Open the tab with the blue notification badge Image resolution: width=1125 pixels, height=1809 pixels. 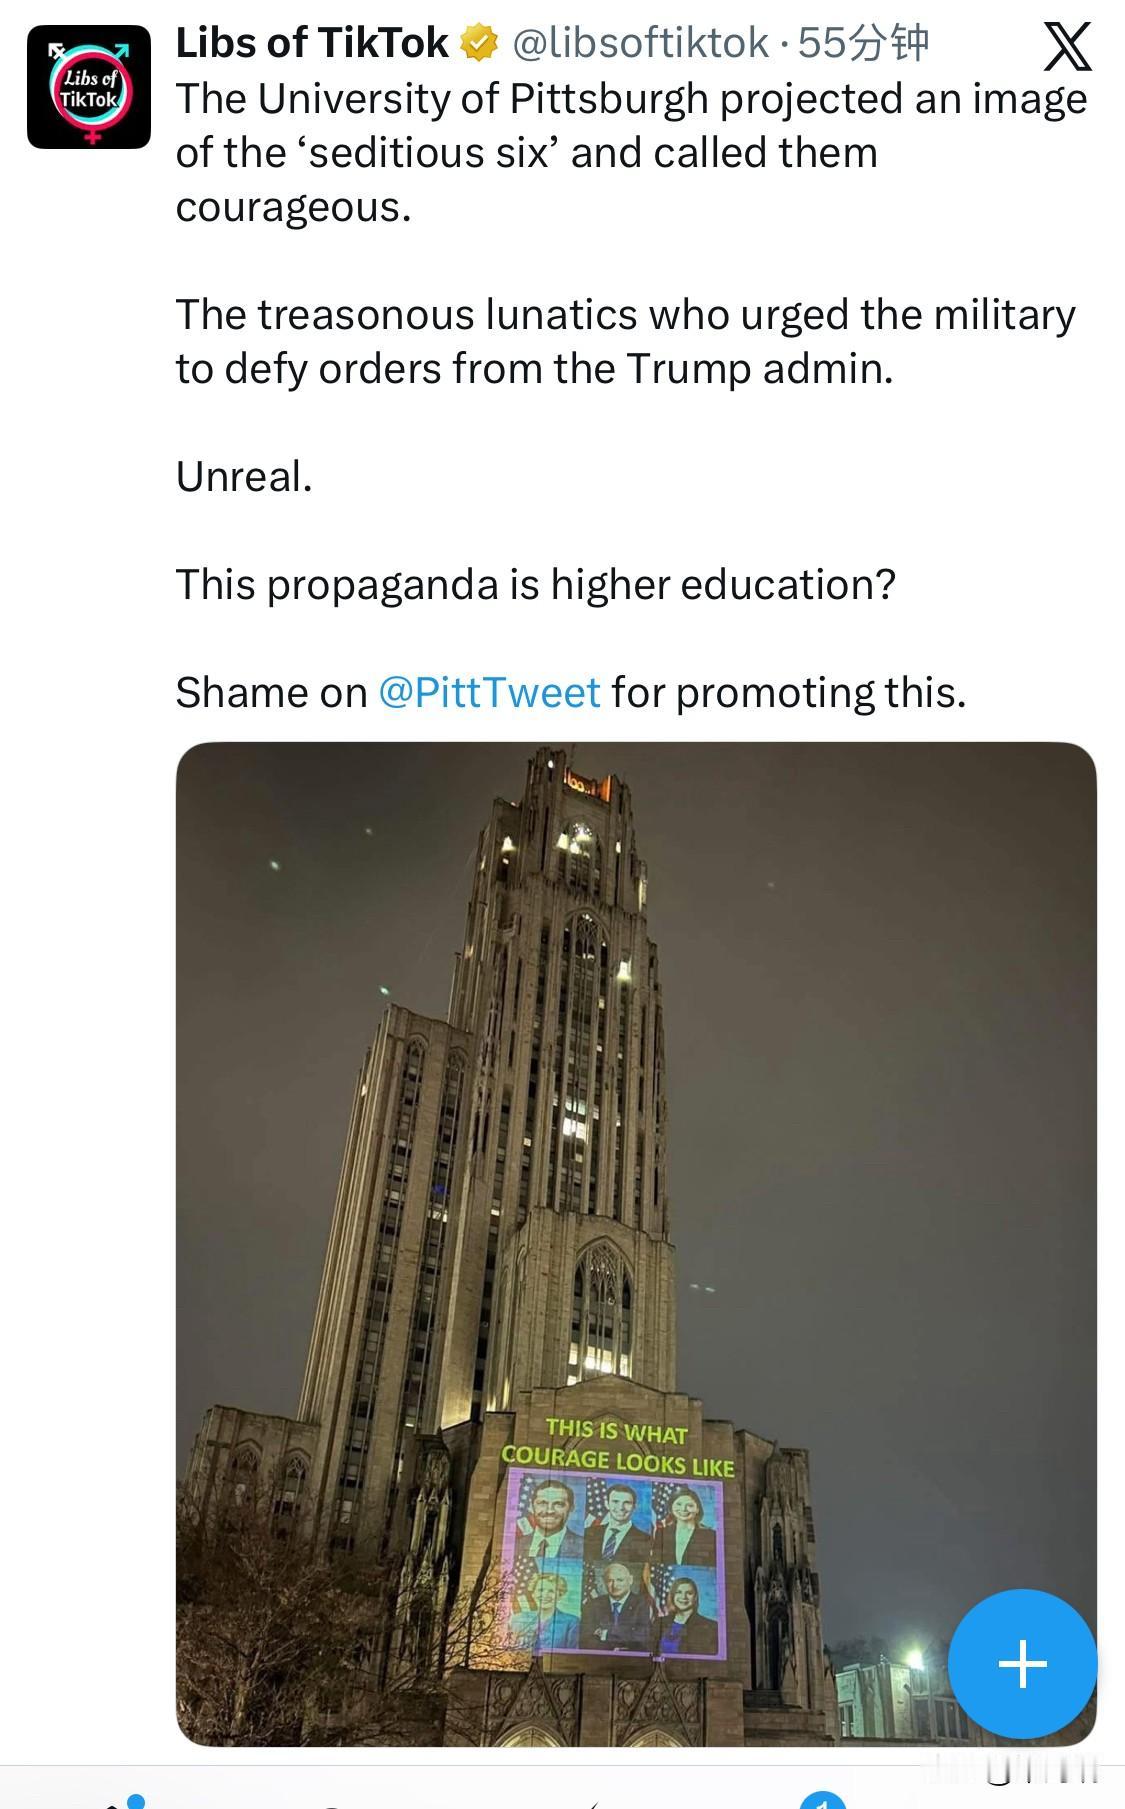pyautogui.click(x=822, y=1800)
